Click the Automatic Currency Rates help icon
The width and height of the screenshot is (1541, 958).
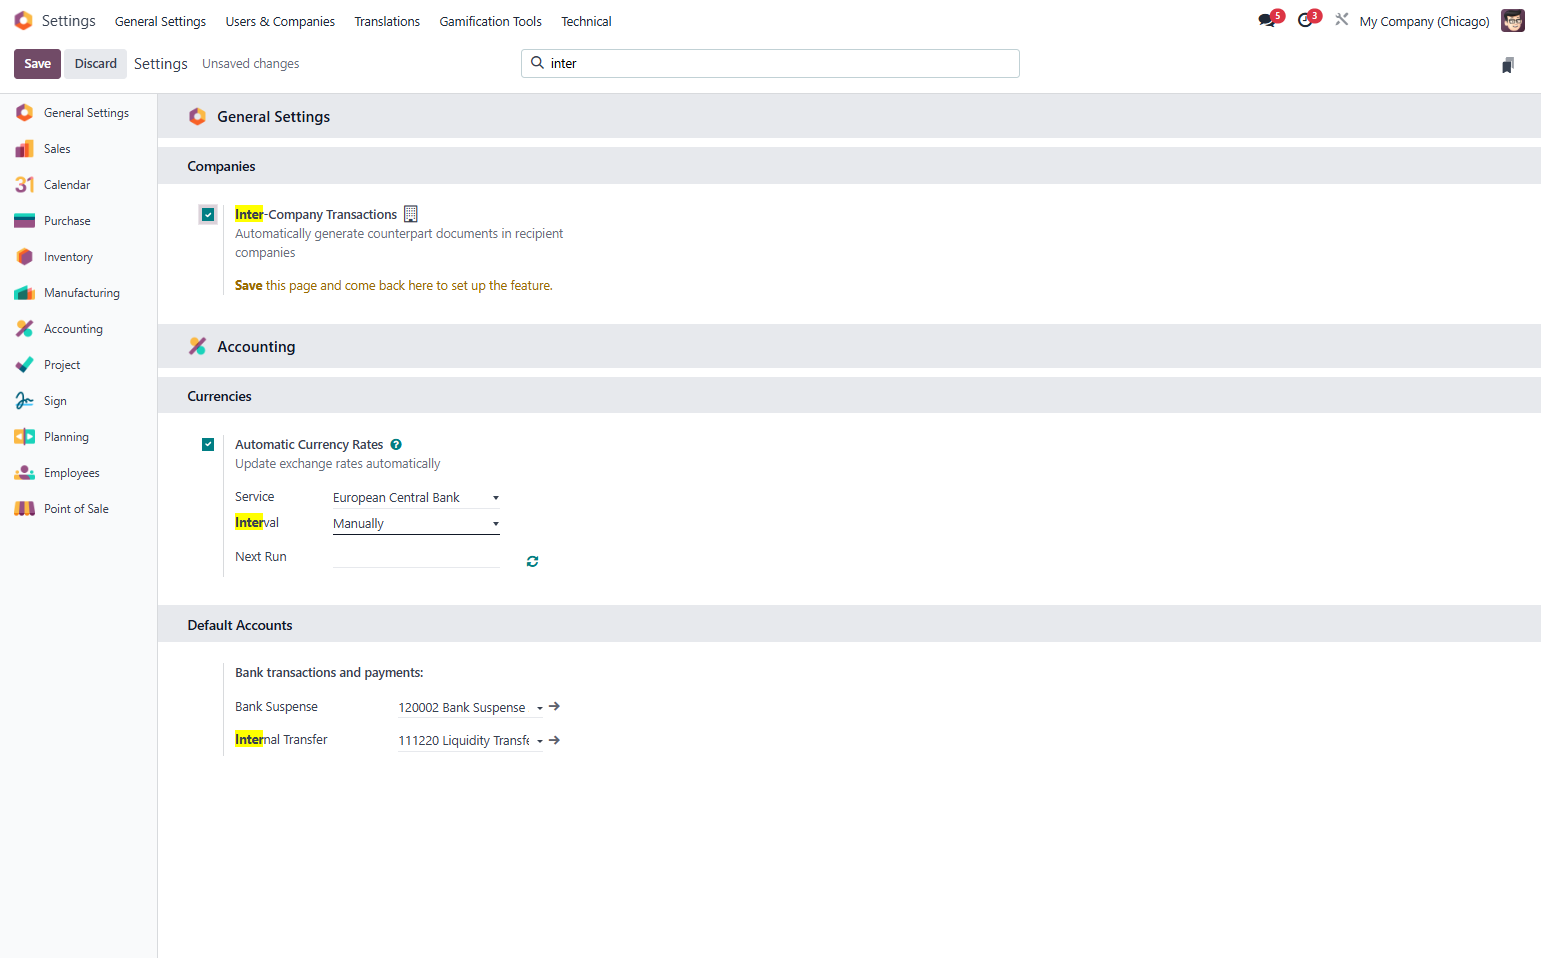pos(396,445)
